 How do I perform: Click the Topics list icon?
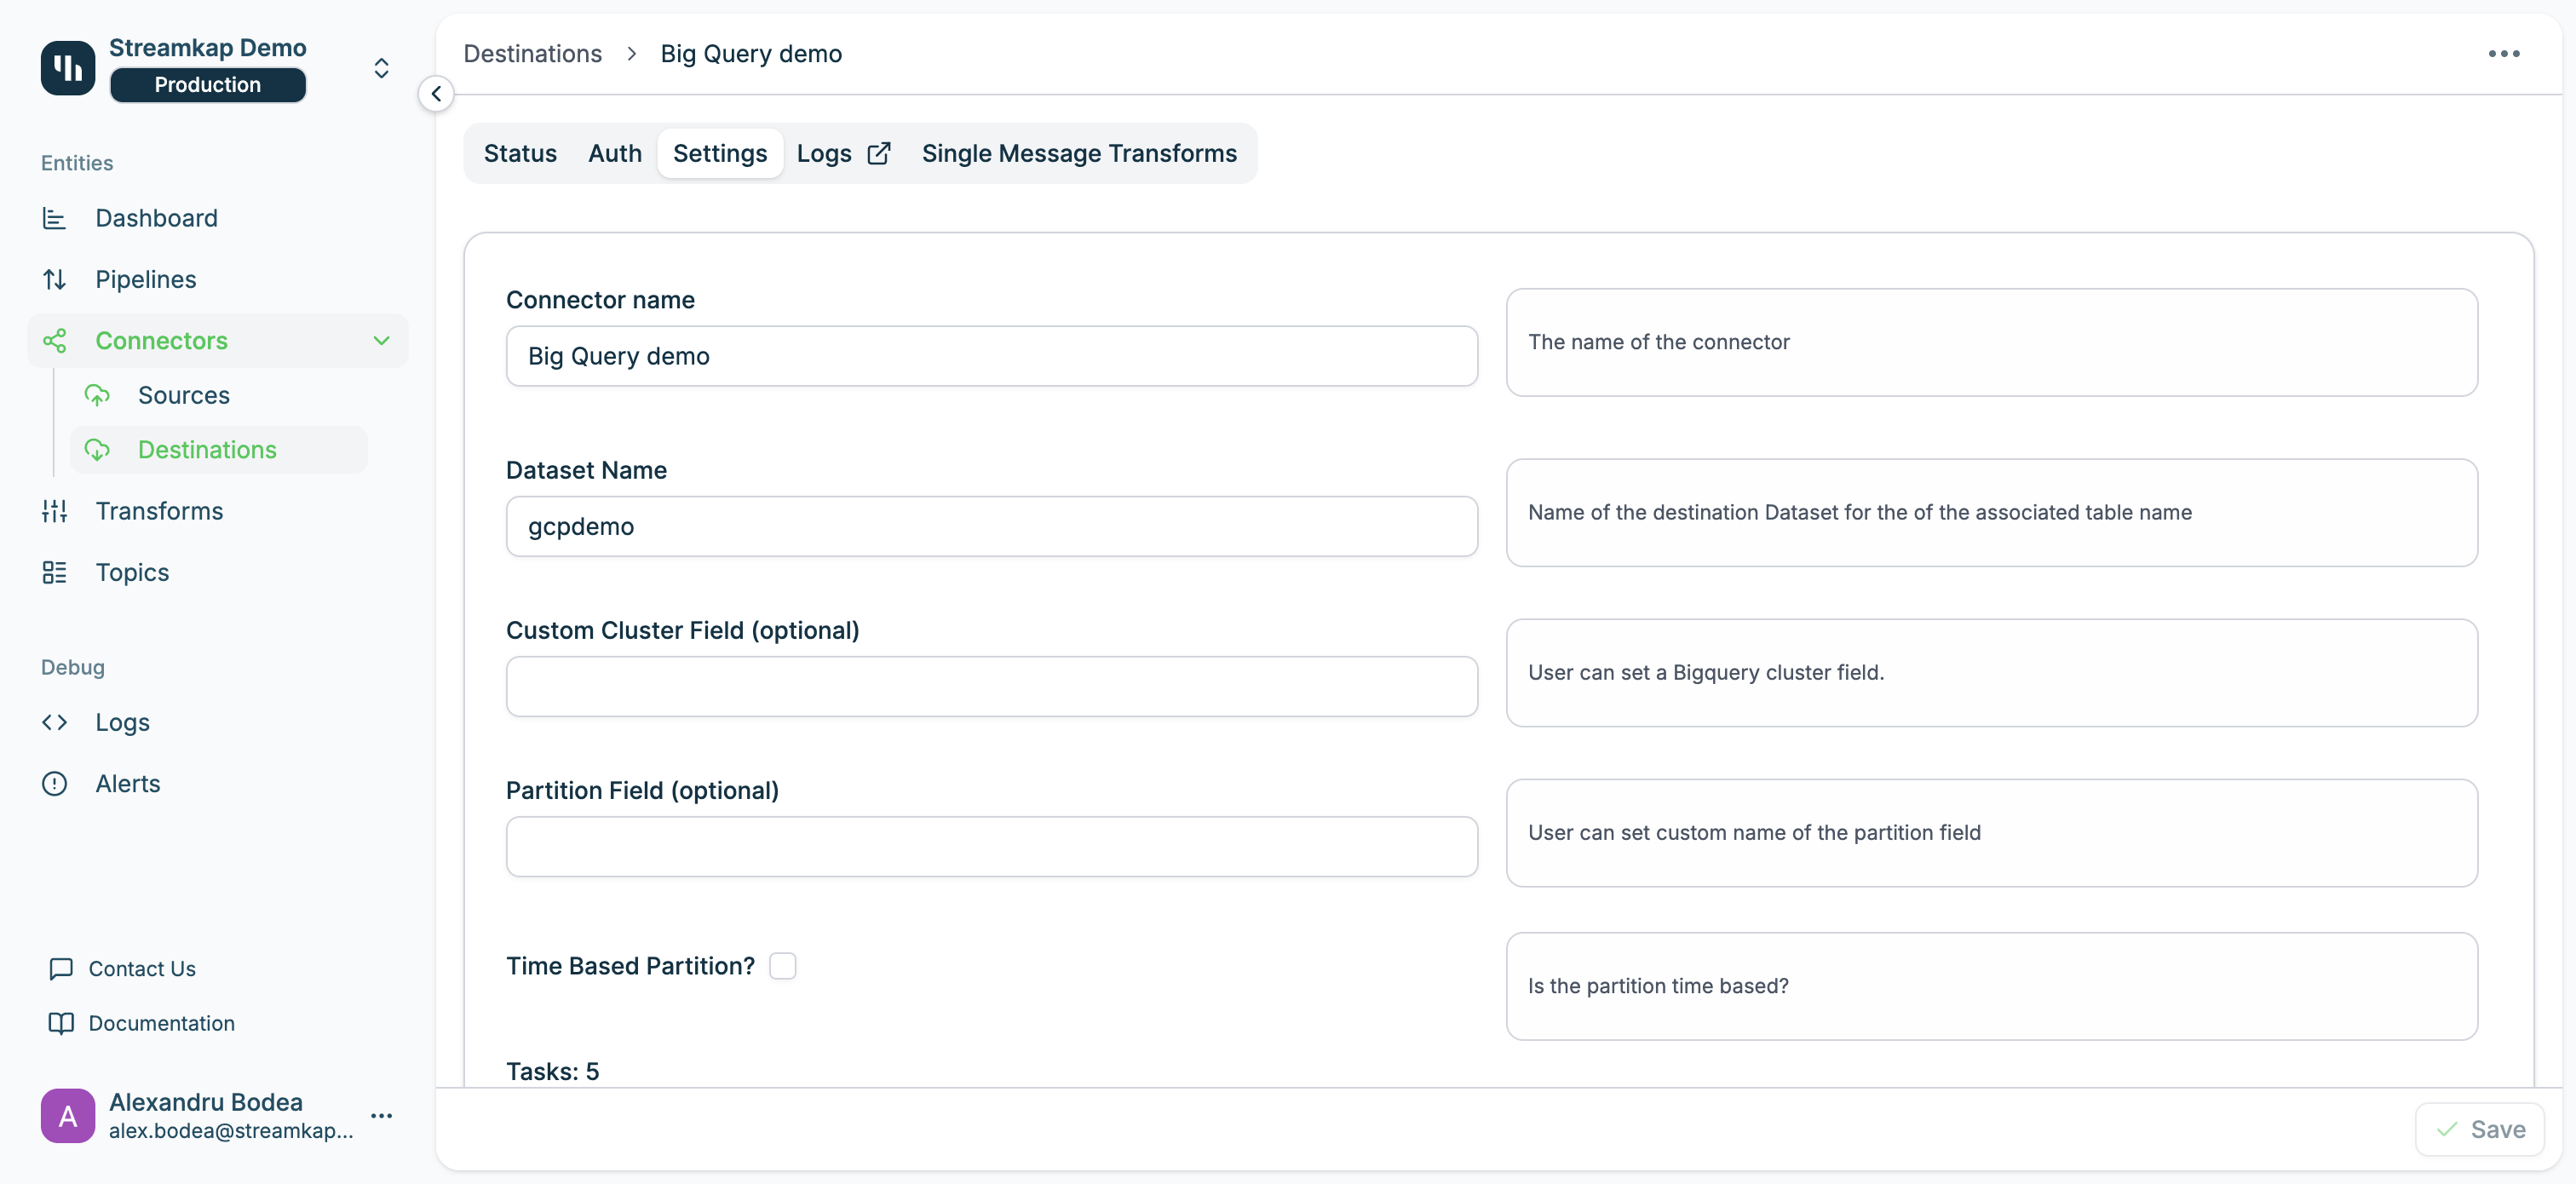[x=54, y=572]
